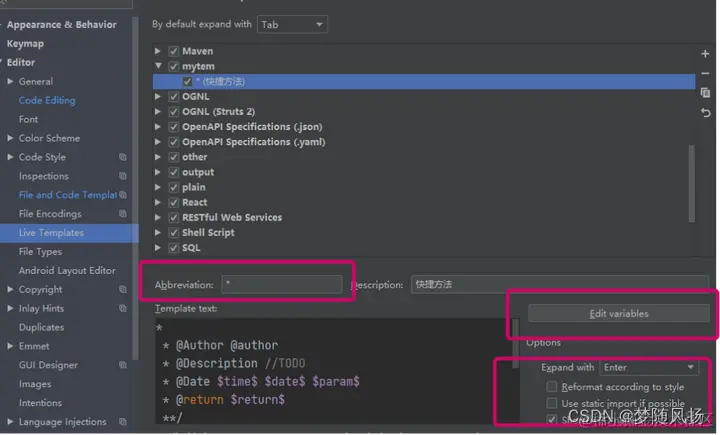
Task: Expand the OGNL template group arrow
Action: click(x=158, y=96)
